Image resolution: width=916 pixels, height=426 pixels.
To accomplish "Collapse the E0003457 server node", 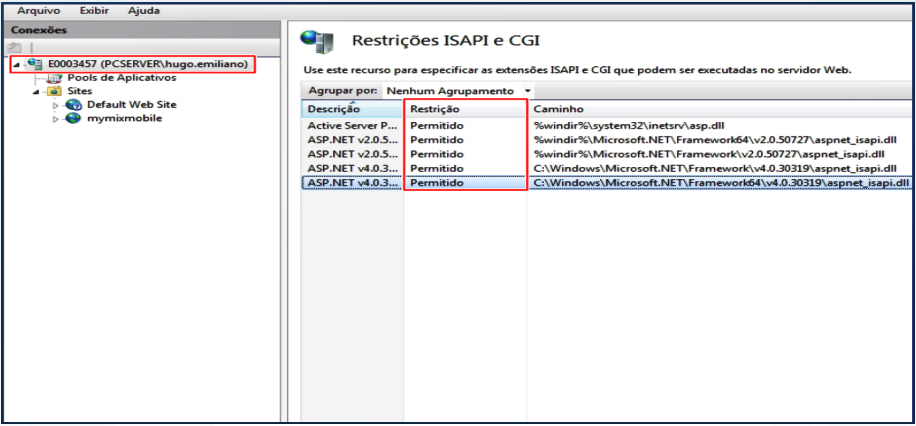I will pyautogui.click(x=15, y=64).
